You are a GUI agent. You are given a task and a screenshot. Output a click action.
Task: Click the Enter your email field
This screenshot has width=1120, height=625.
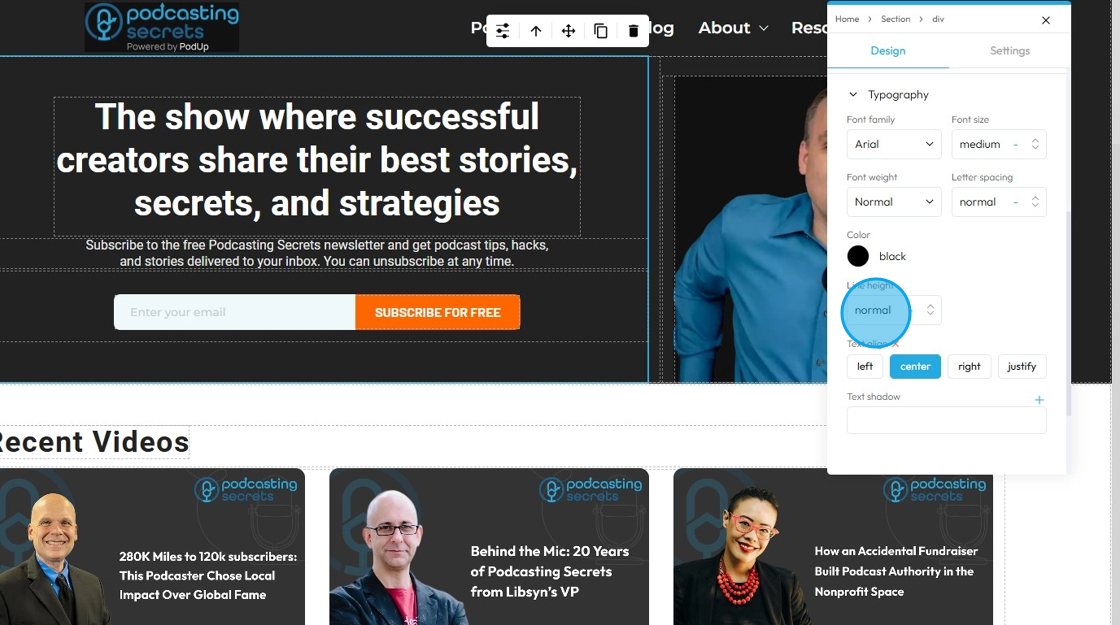[x=234, y=312]
